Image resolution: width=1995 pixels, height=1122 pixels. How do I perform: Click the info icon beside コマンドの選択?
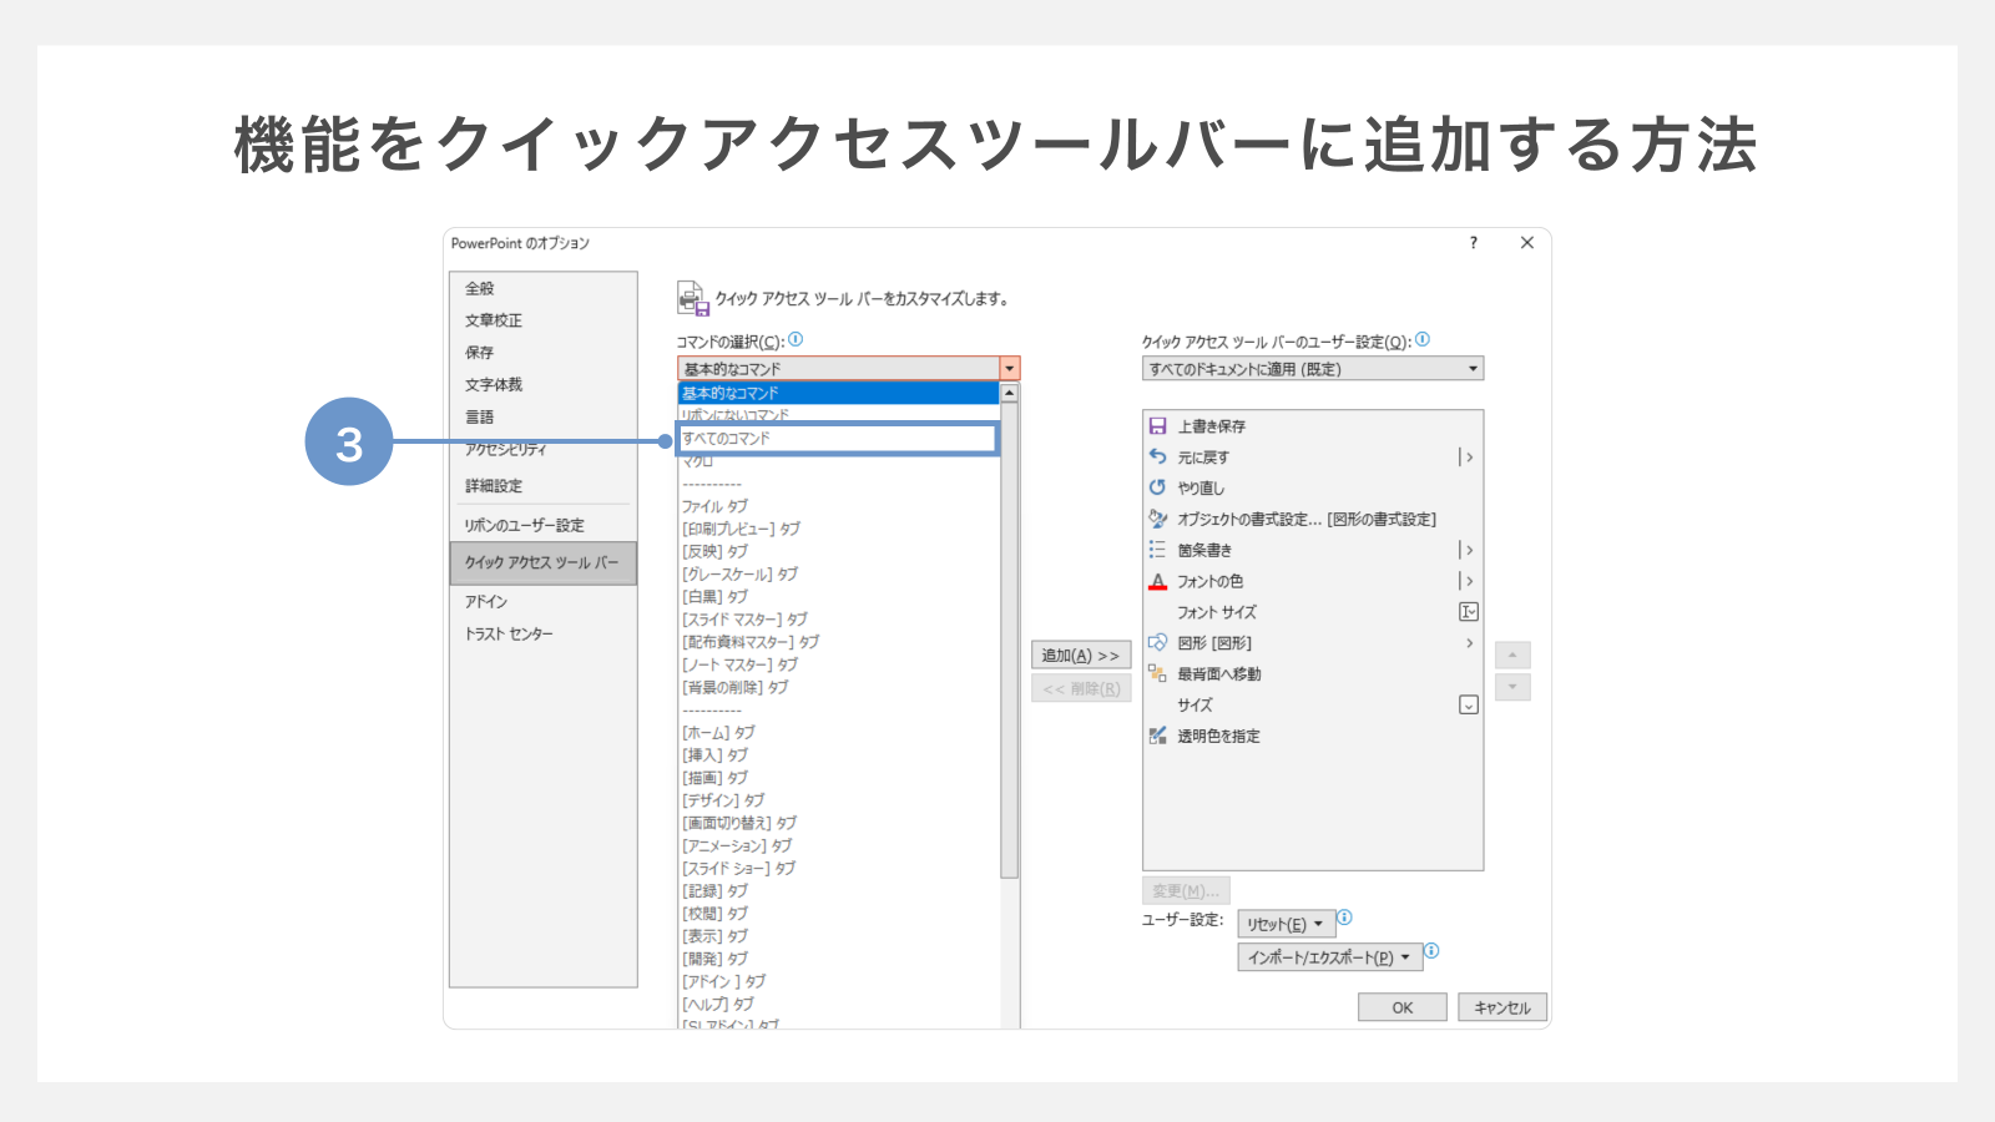796,340
